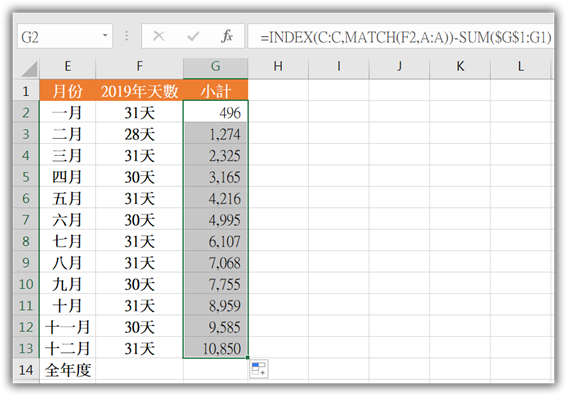Select row 5 header

click(26, 176)
